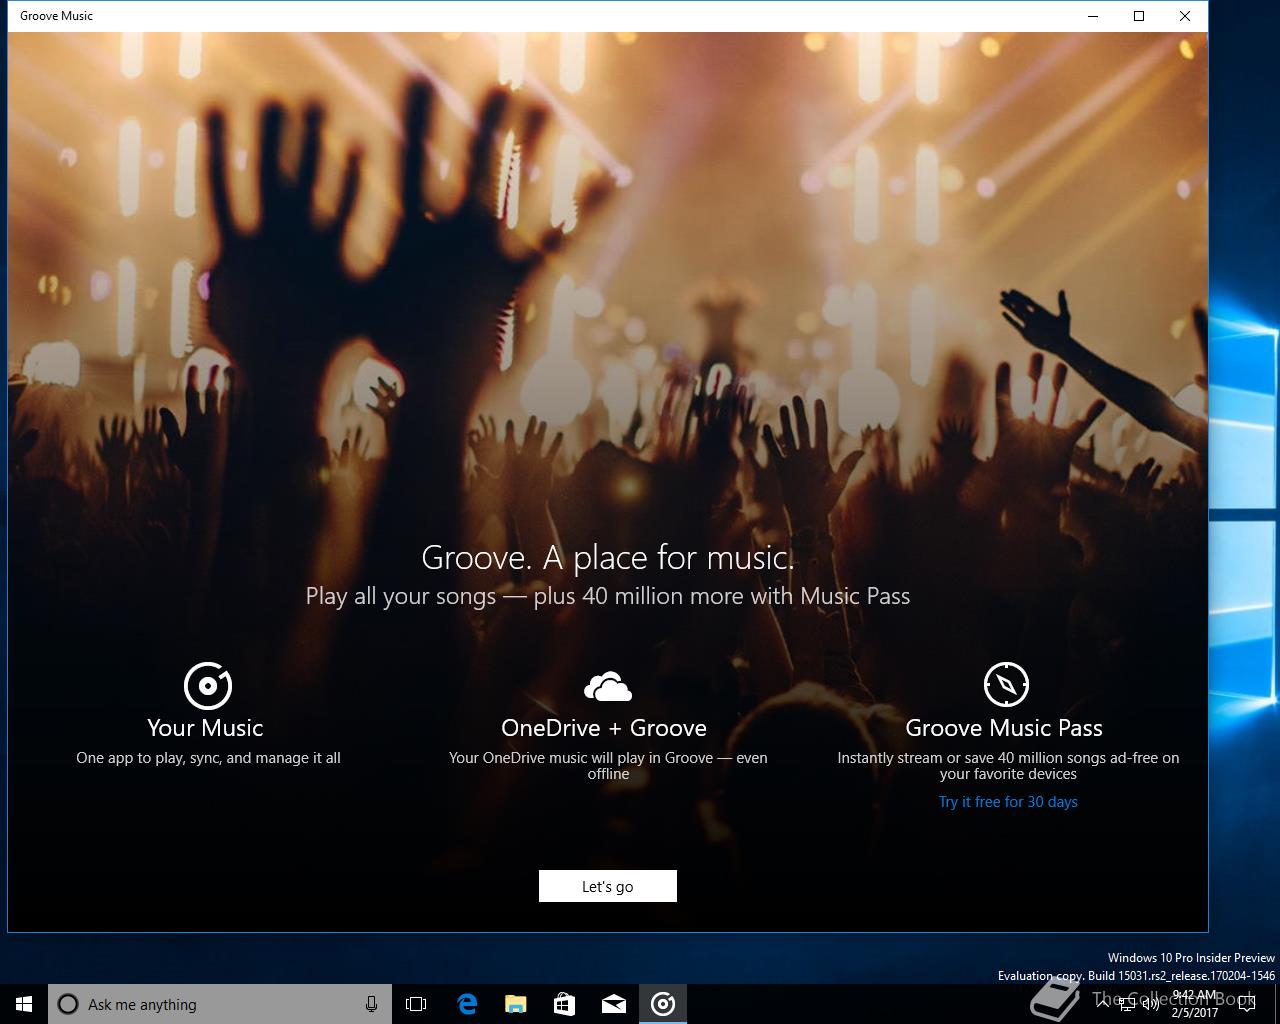1280x1024 pixels.
Task: Click the Cortana microphone icon
Action: (372, 1004)
